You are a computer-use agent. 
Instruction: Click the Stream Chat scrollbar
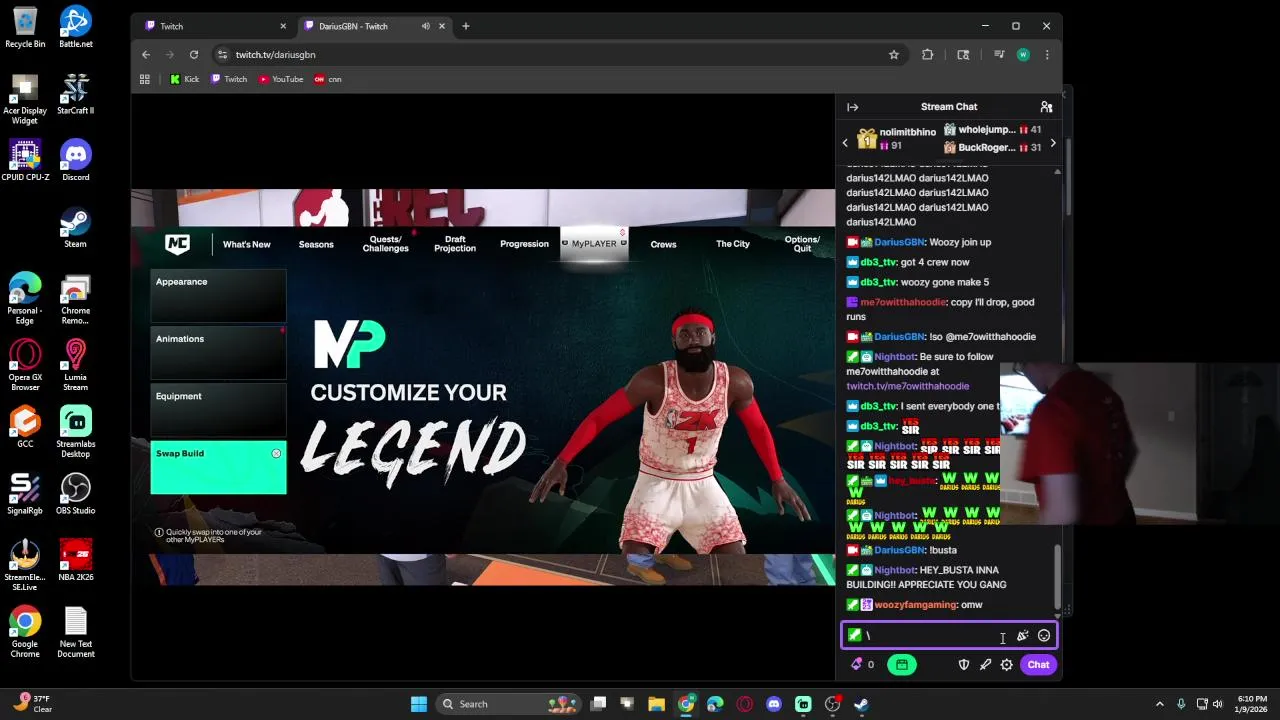coord(1057,575)
